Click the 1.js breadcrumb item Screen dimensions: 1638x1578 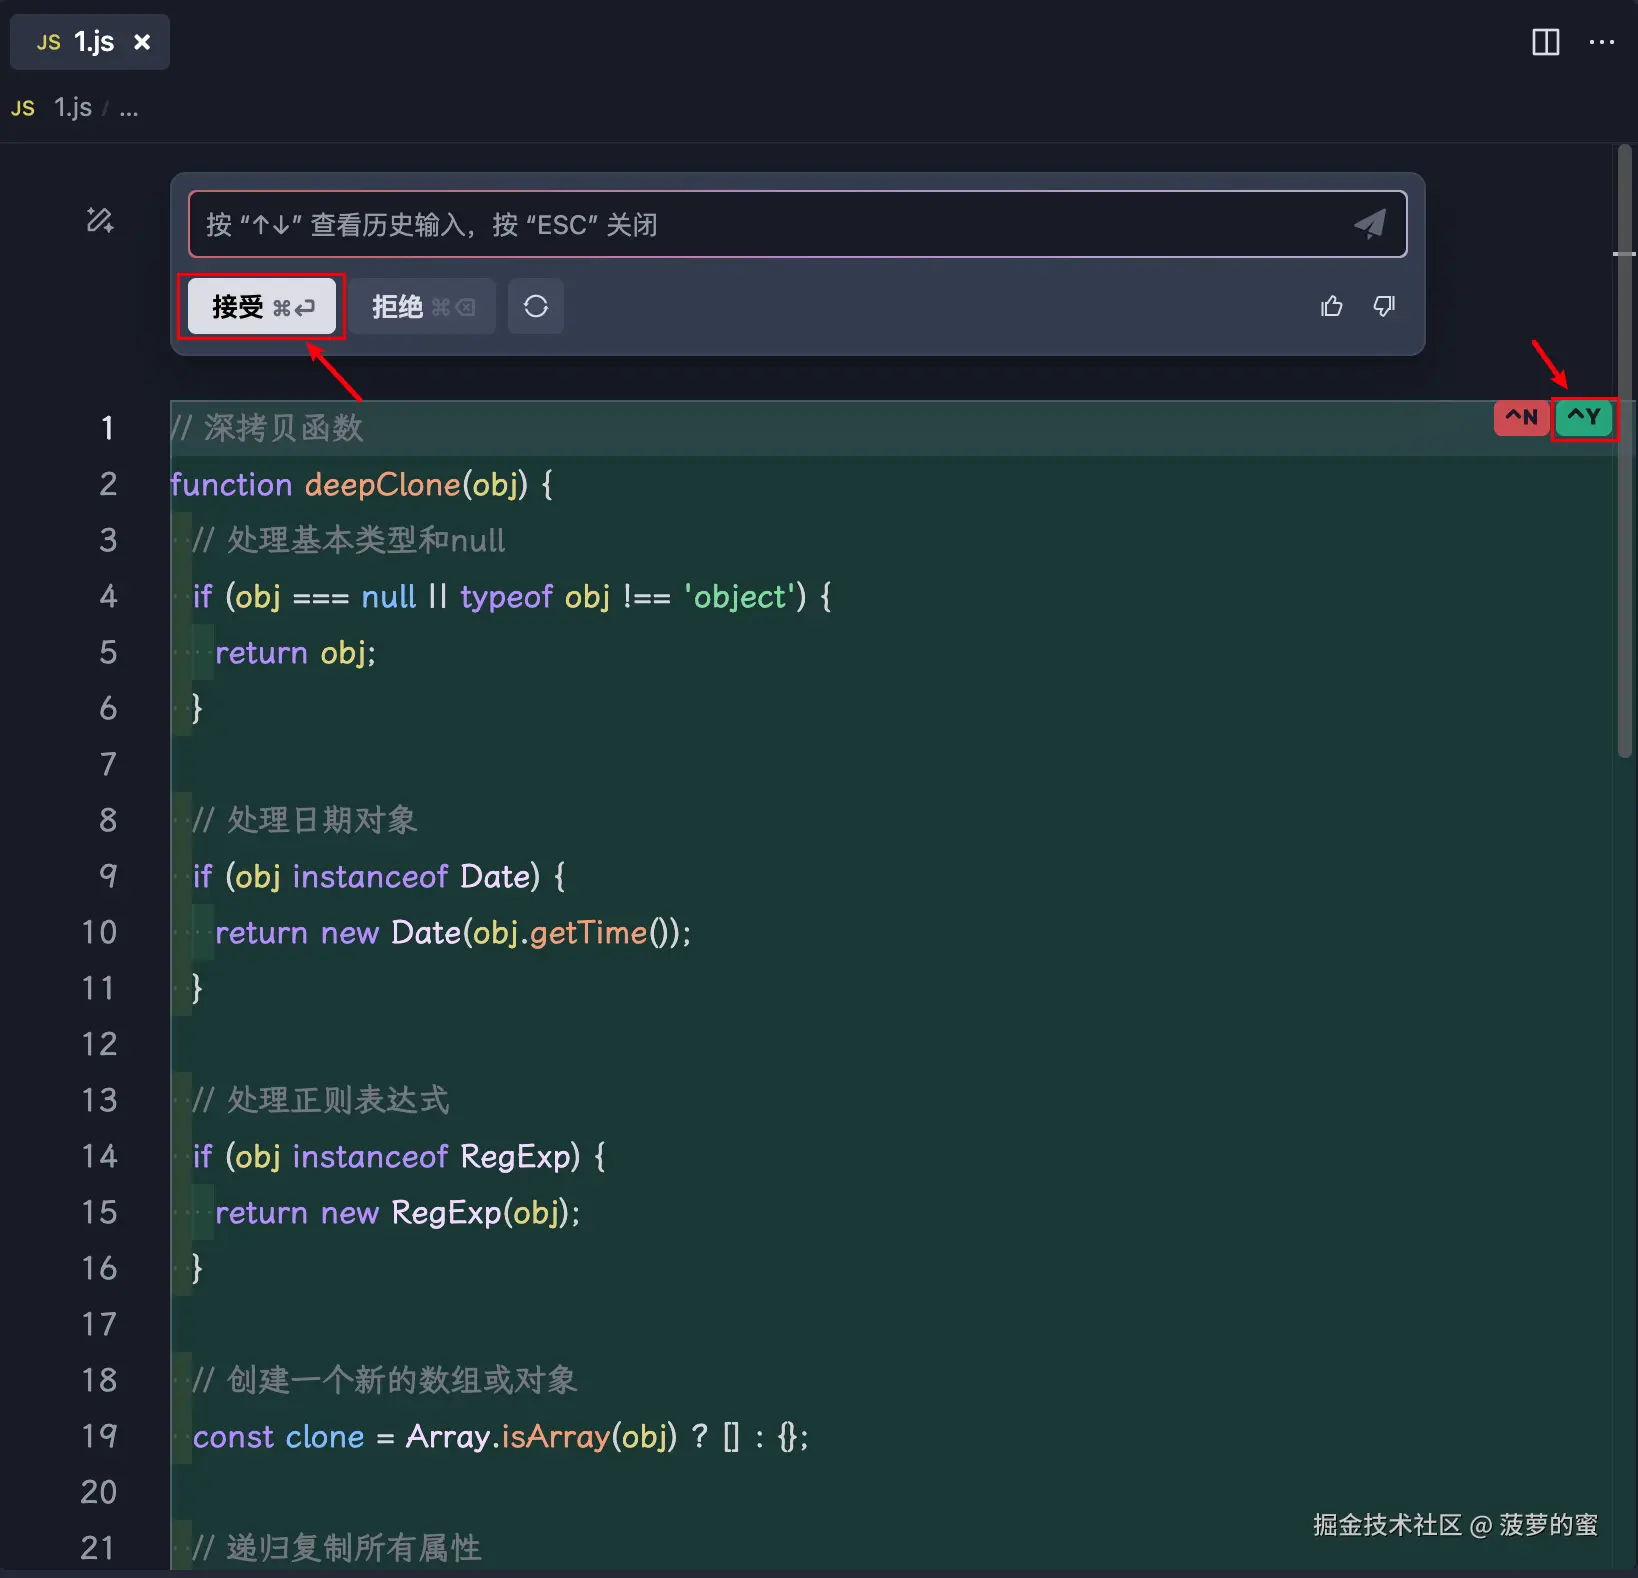pos(72,108)
